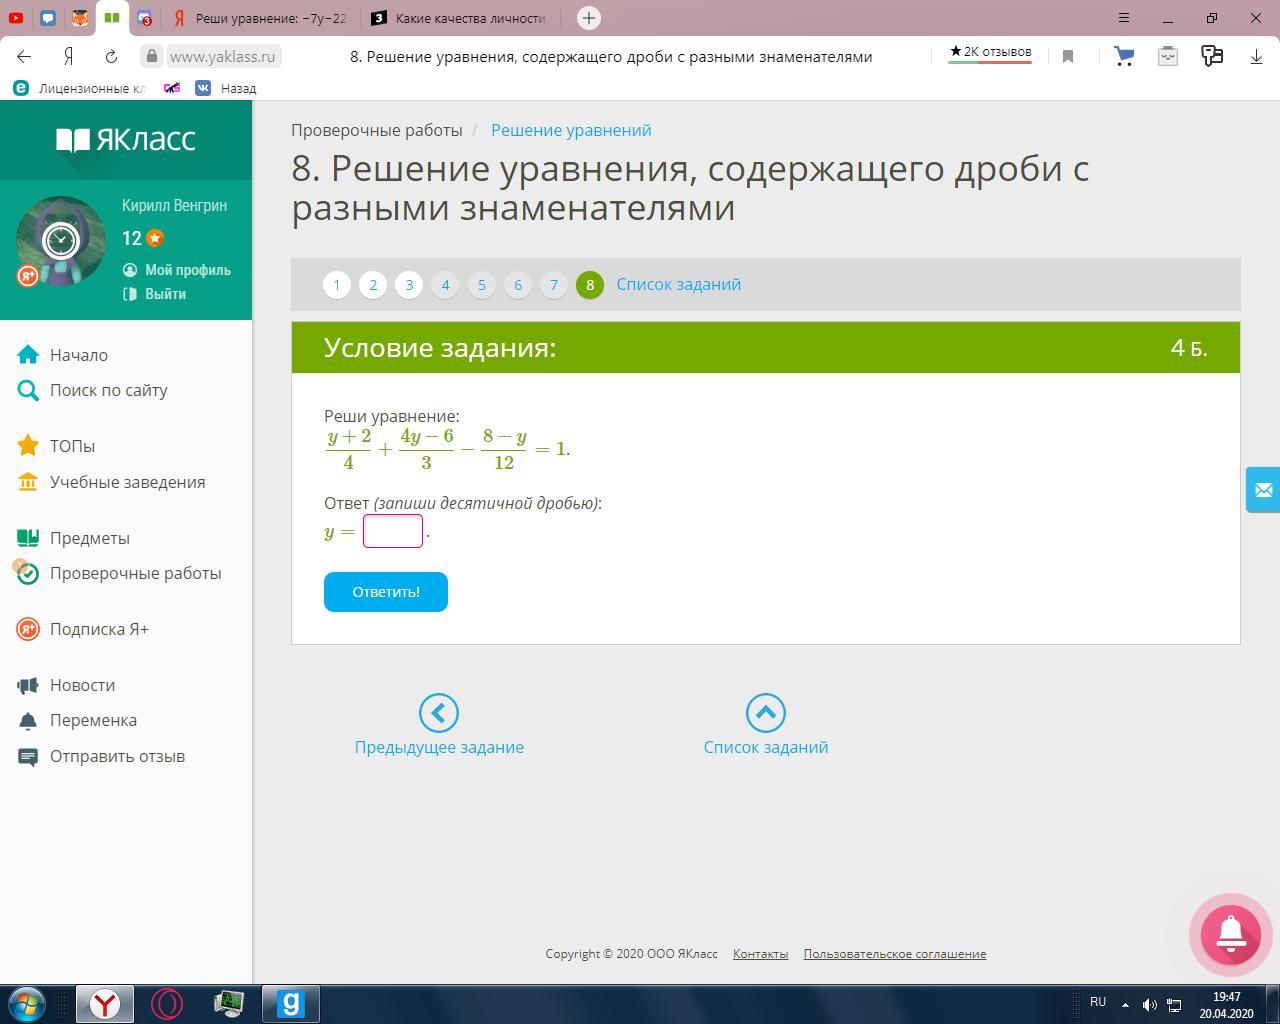This screenshot has height=1024, width=1280.
Task: Open the browser hamburger menu
Action: point(1124,18)
